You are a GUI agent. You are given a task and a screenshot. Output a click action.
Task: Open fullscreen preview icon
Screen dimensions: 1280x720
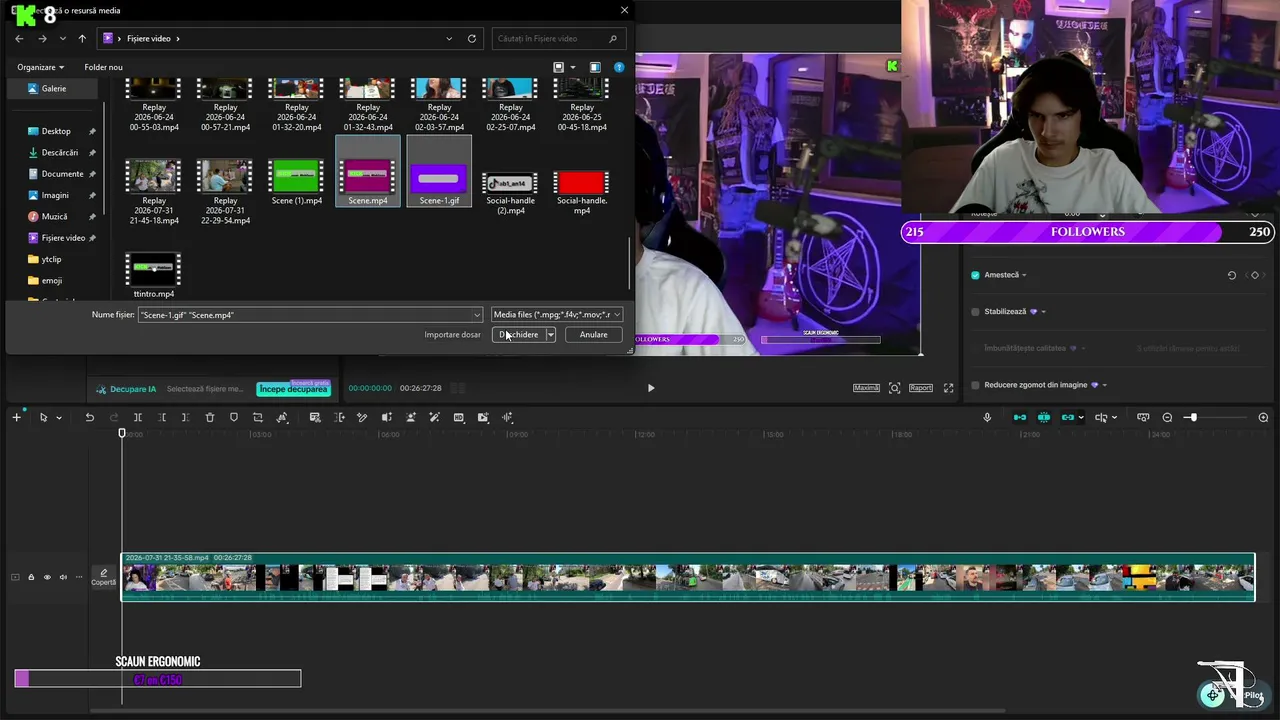(x=948, y=388)
